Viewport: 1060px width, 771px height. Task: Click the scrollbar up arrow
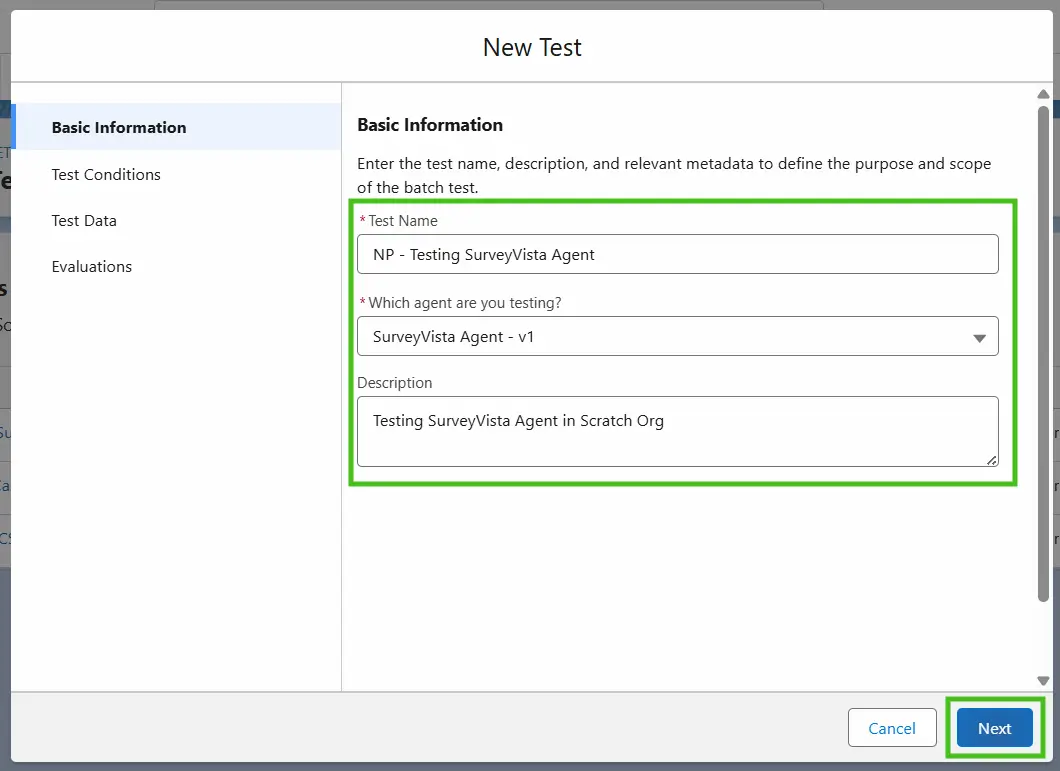1044,94
